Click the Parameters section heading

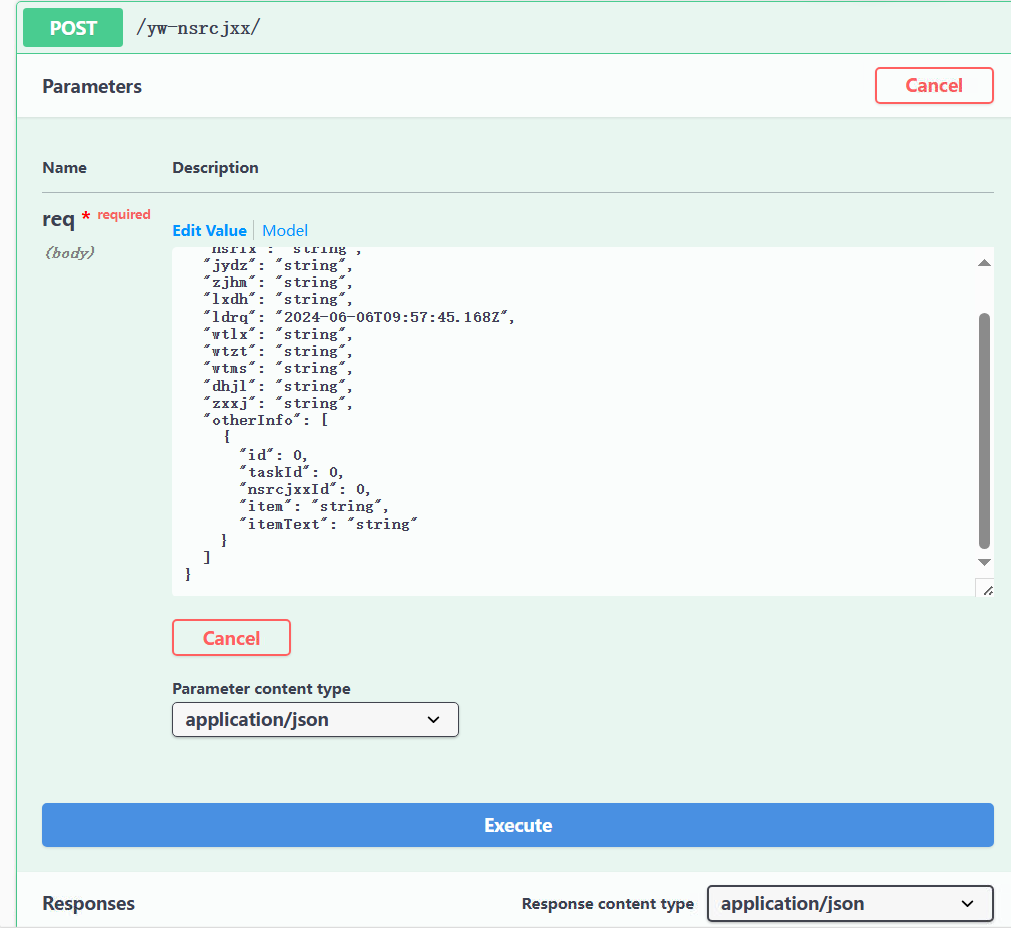coord(92,86)
